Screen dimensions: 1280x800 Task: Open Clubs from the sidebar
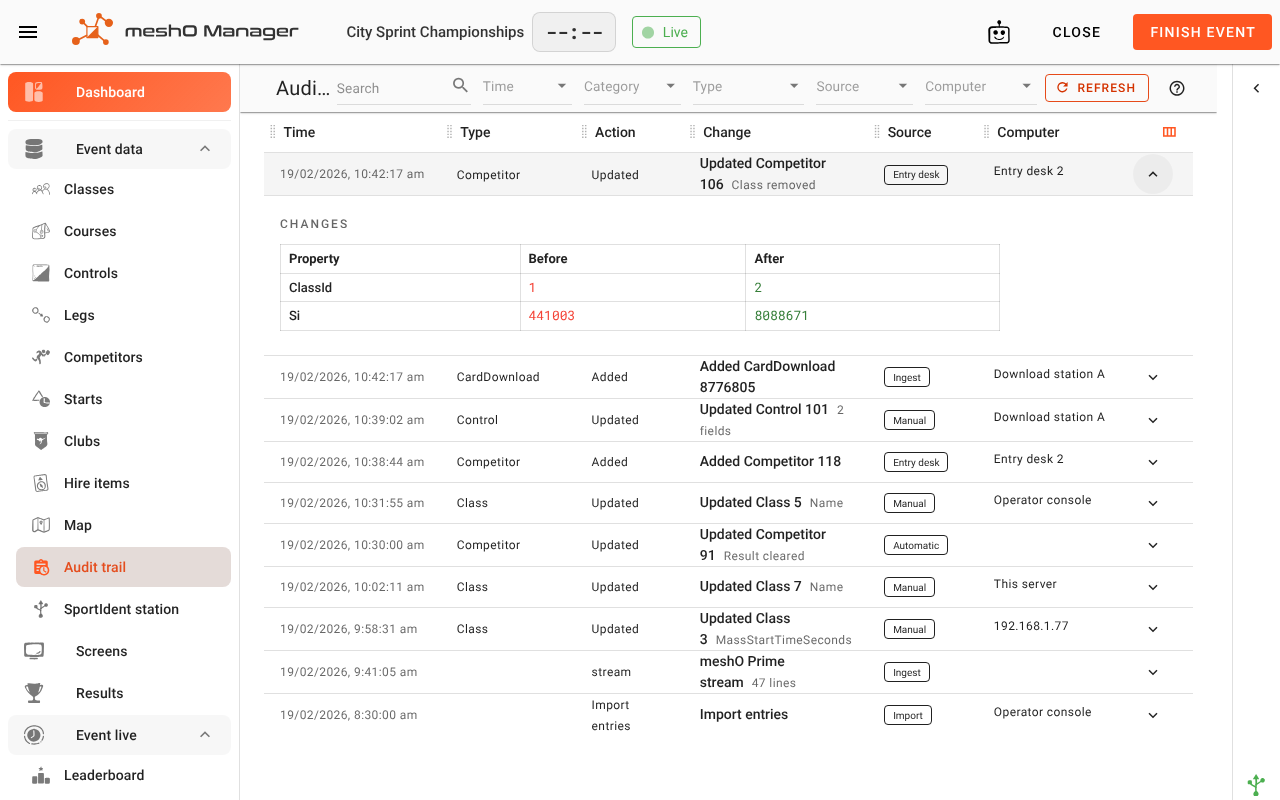tap(124, 441)
